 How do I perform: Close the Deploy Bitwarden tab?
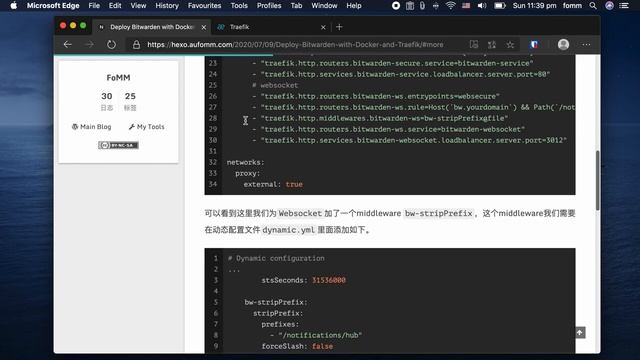point(204,27)
